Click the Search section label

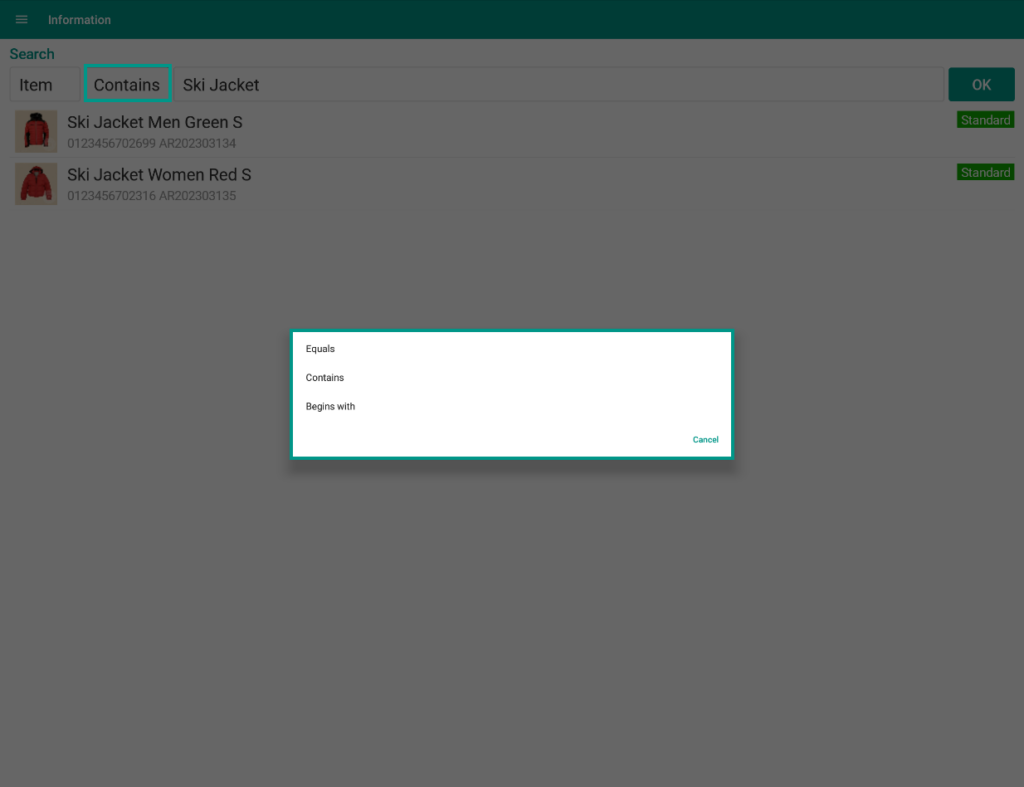point(32,54)
